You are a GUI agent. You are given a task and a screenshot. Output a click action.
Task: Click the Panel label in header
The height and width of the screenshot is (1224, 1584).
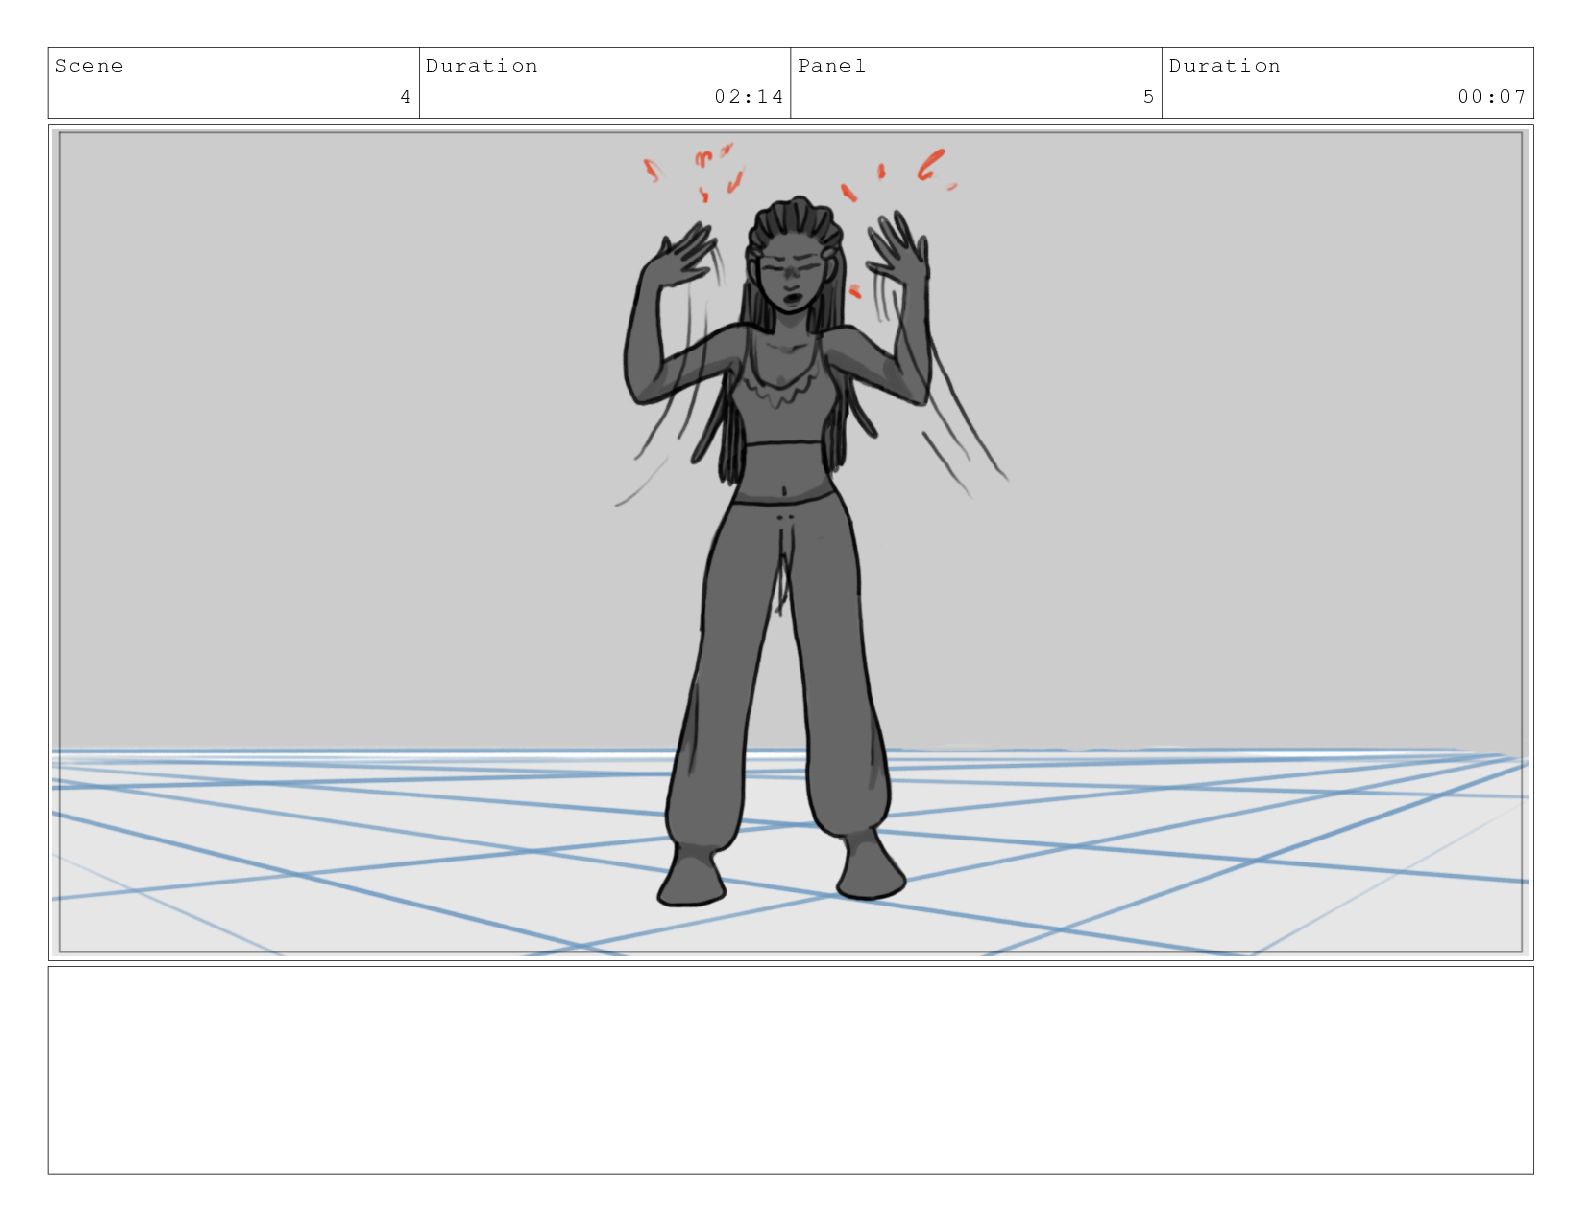[832, 67]
